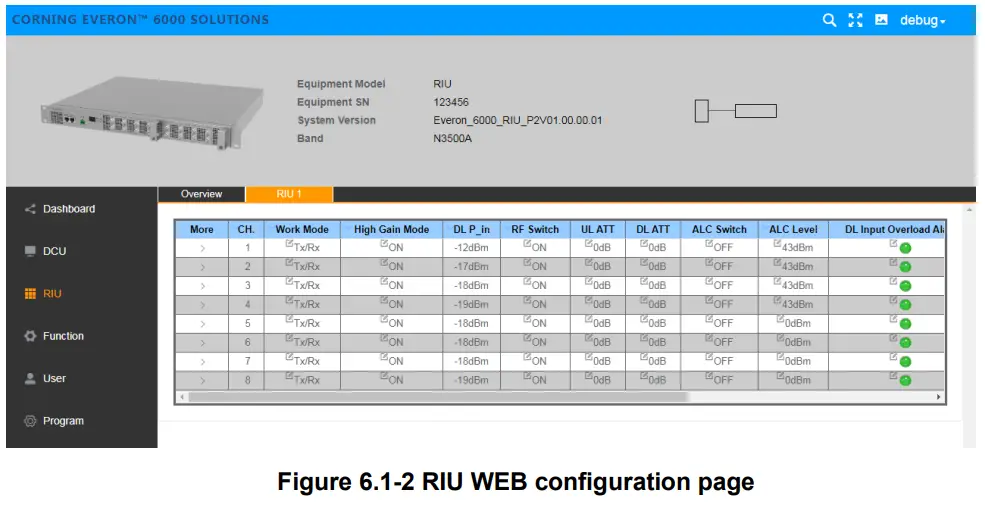Select RIU in the sidebar
This screenshot has width=985, height=506.
coord(52,294)
